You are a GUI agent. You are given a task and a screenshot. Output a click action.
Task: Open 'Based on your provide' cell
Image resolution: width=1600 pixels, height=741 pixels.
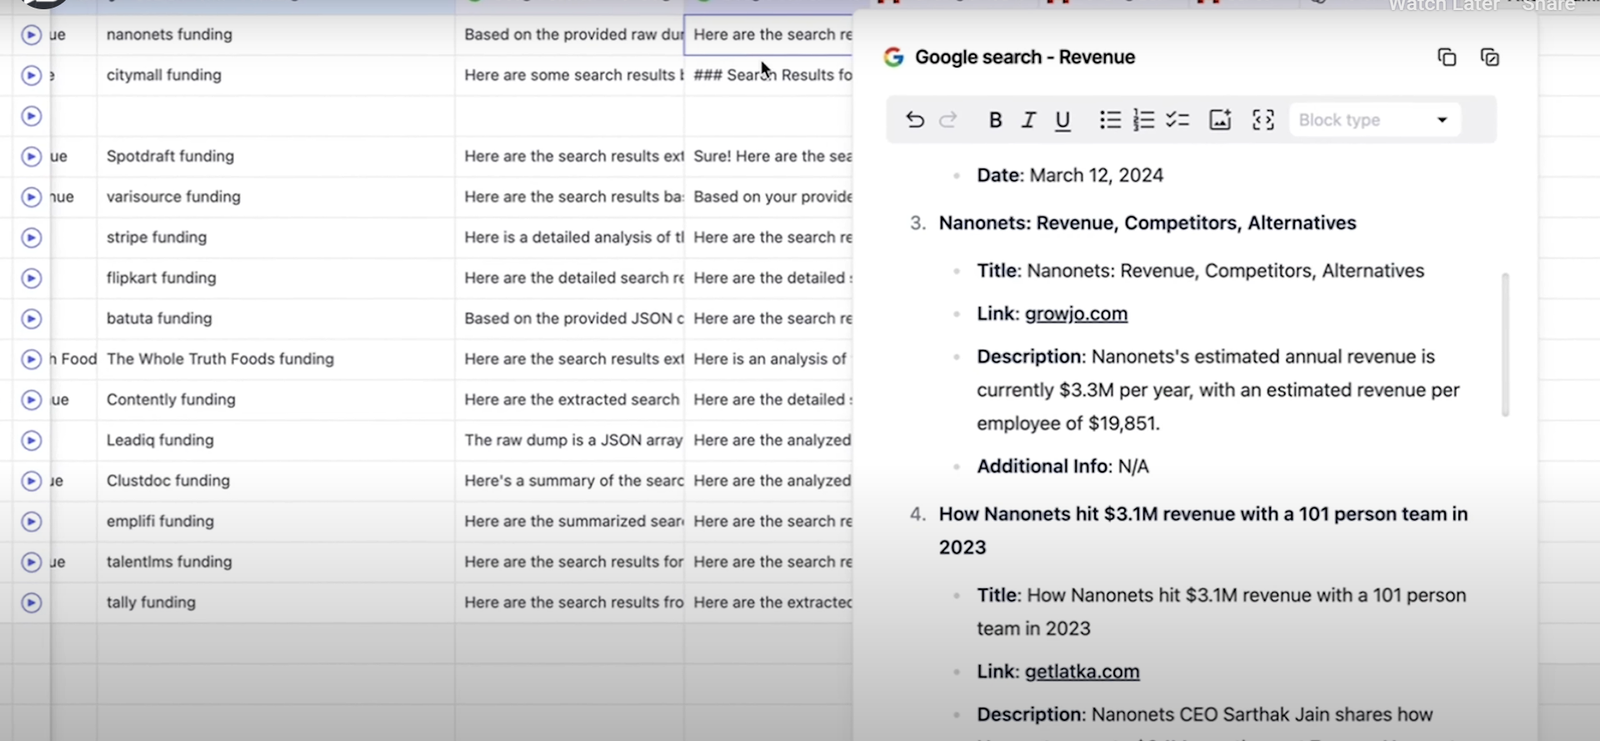click(x=769, y=197)
